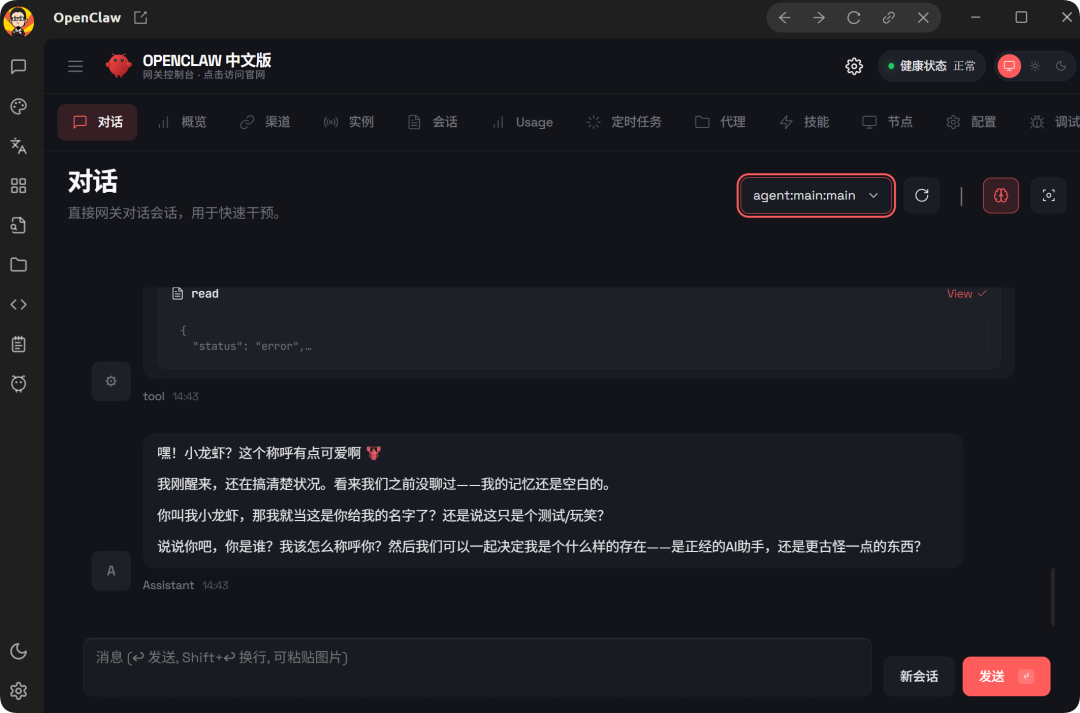Collapse the sidebar with hamburger menu
The image size is (1080, 713).
75,66
